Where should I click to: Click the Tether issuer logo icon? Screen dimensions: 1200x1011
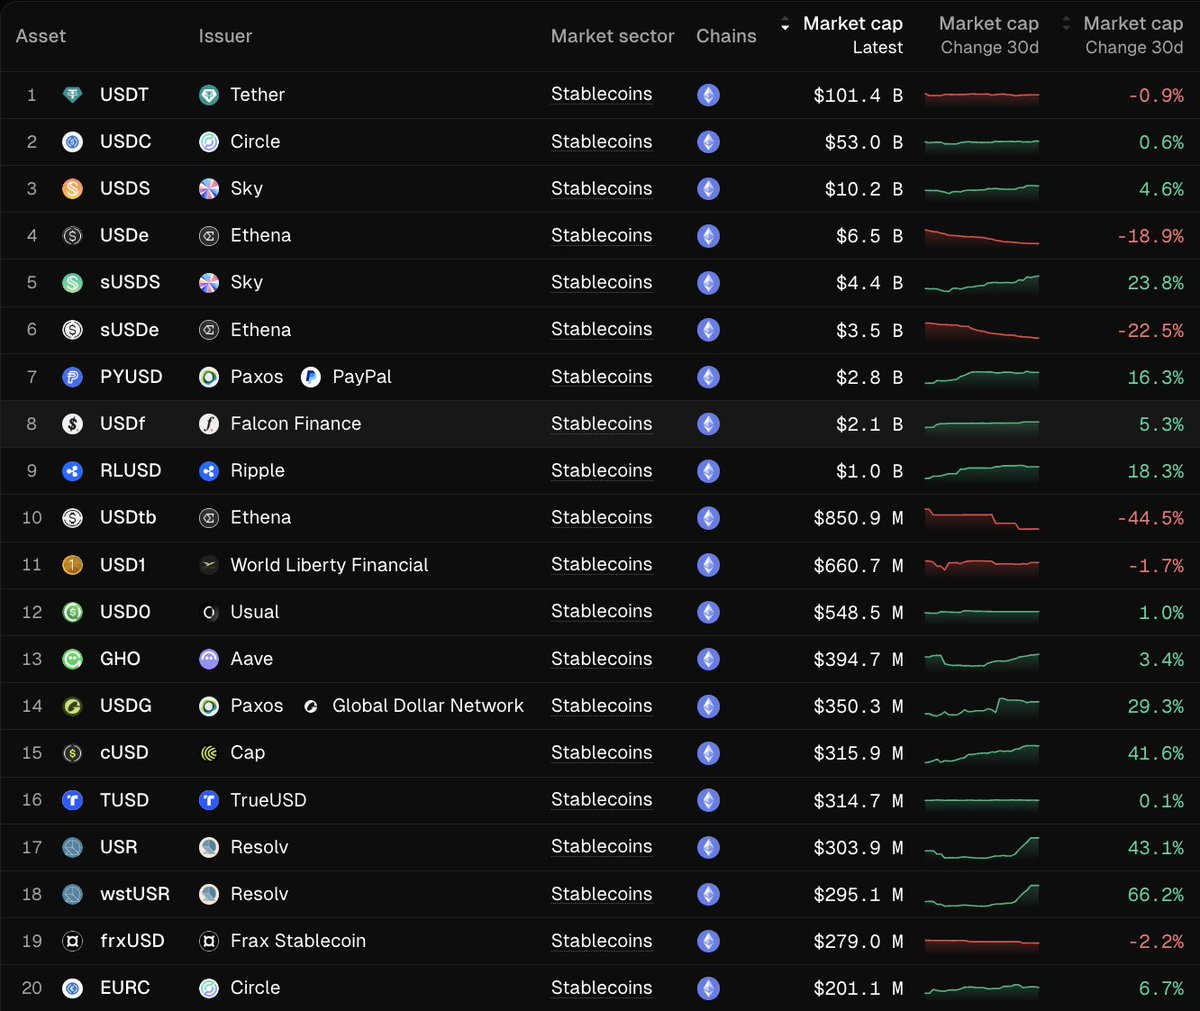click(x=209, y=95)
